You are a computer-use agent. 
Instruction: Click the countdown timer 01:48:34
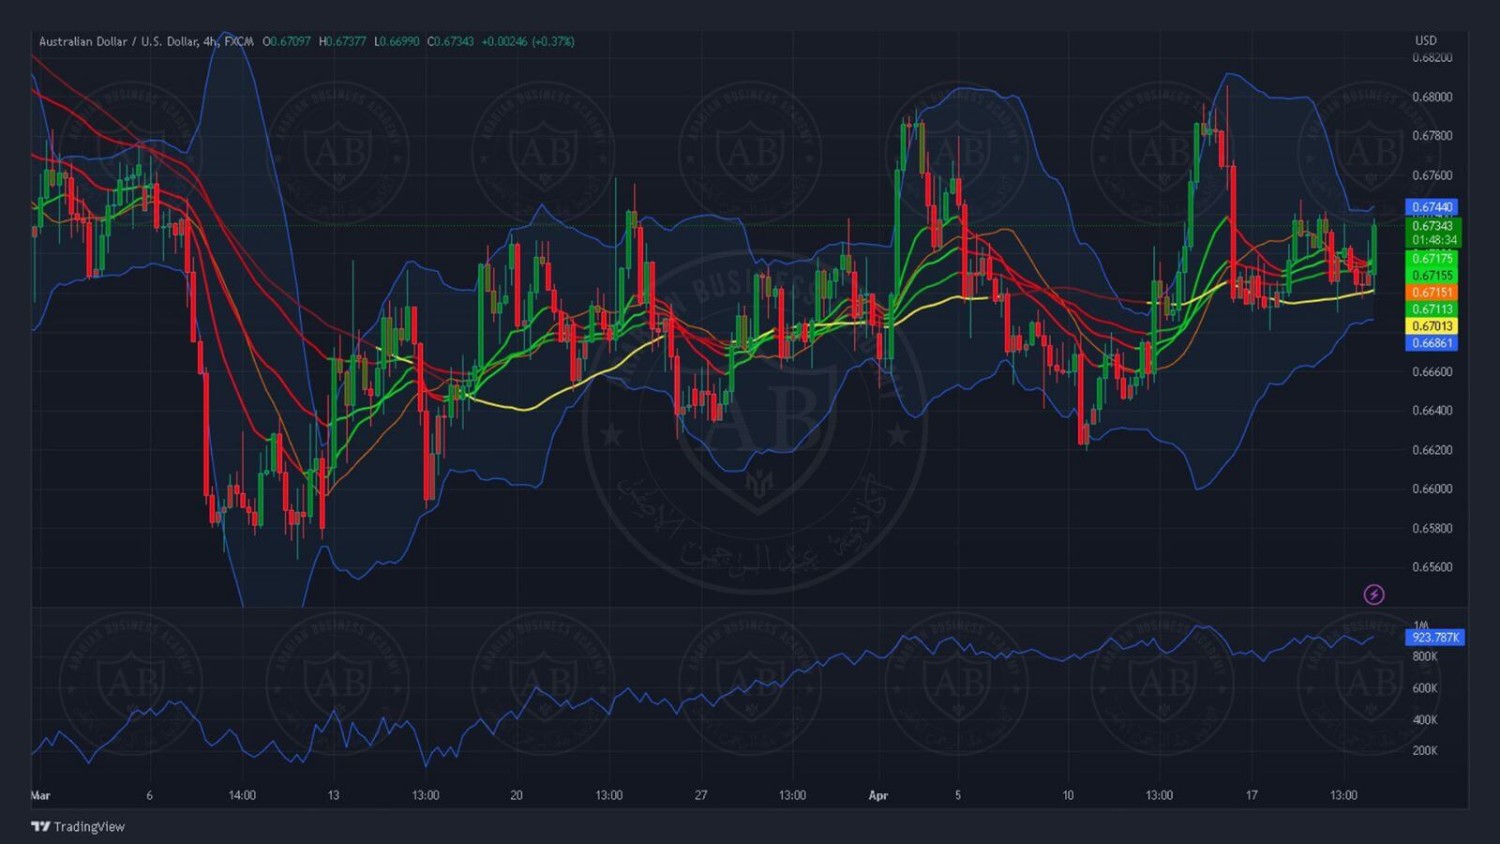click(x=1432, y=240)
